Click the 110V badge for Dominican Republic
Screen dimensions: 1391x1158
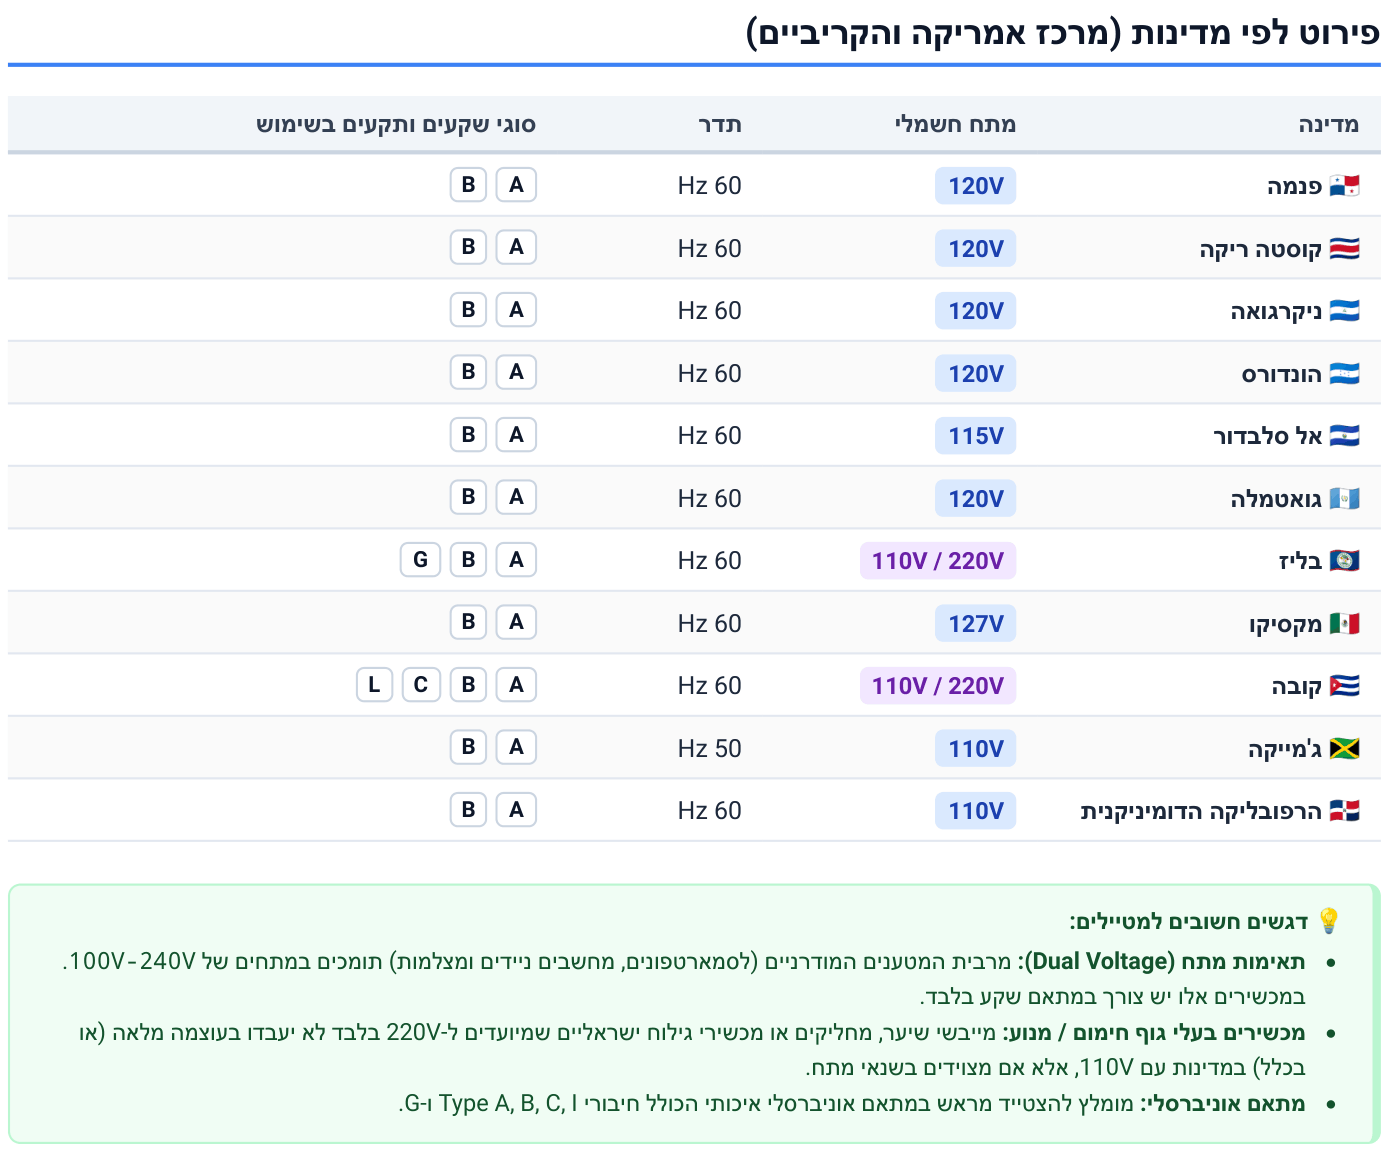tap(975, 811)
